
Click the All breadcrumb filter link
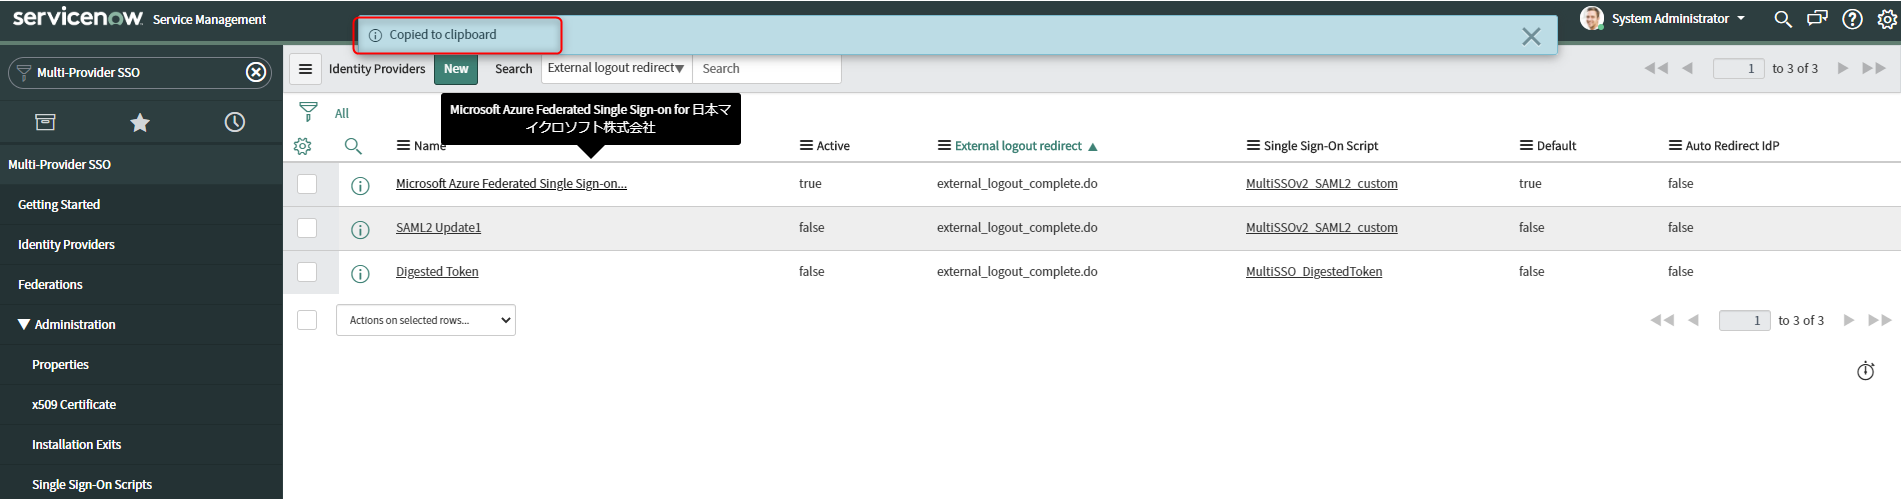(x=342, y=114)
